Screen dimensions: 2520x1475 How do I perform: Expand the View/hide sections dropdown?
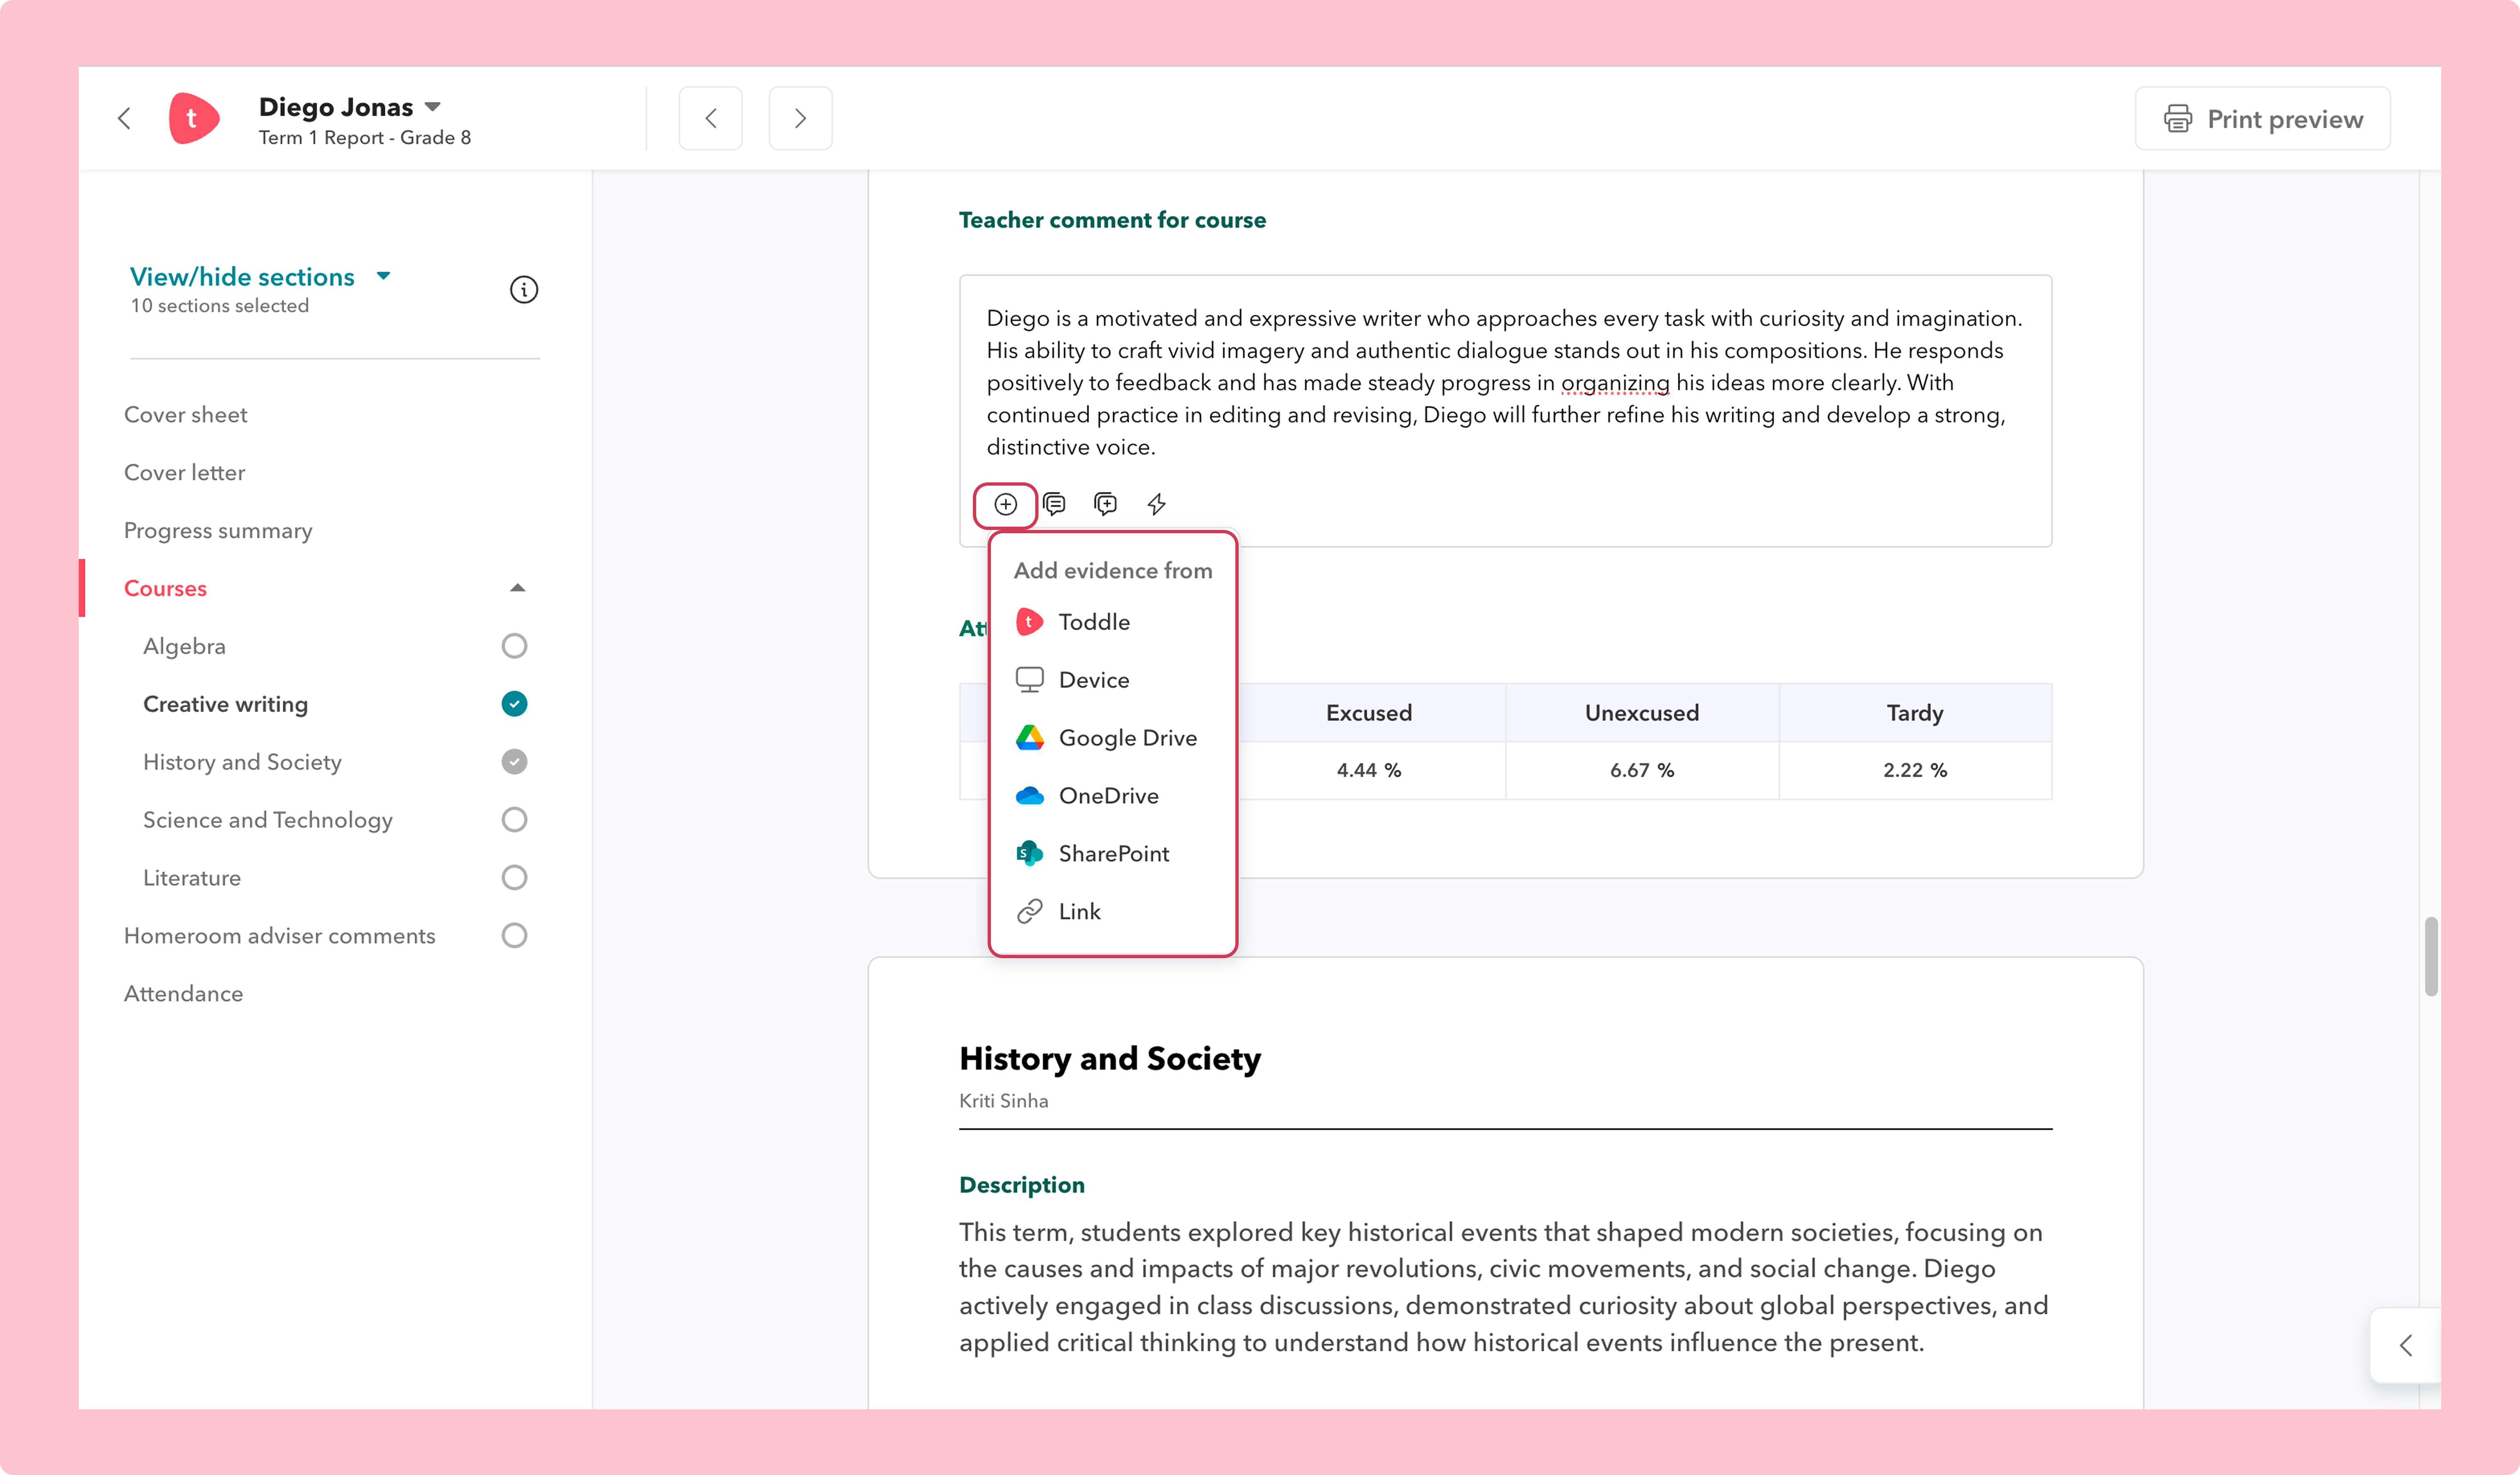(x=383, y=276)
